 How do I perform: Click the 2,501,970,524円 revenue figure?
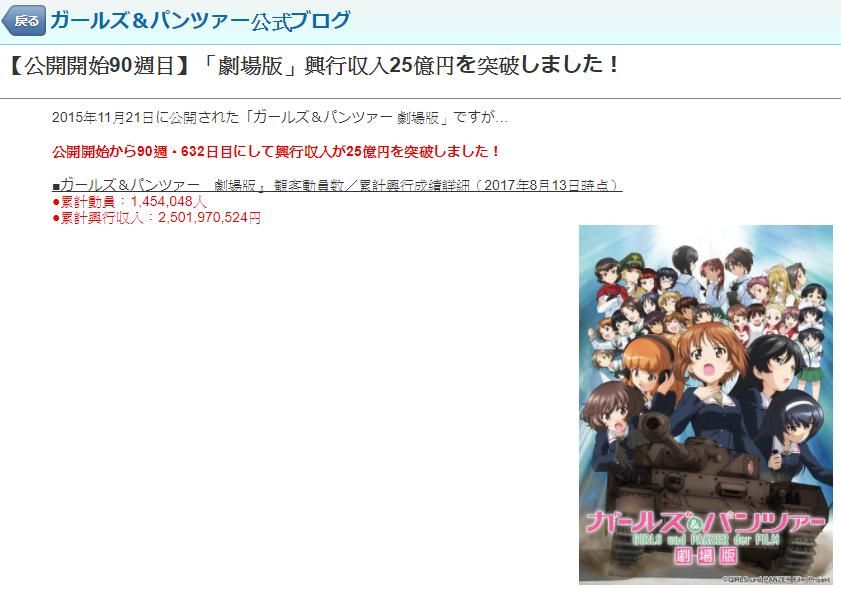pos(209,218)
